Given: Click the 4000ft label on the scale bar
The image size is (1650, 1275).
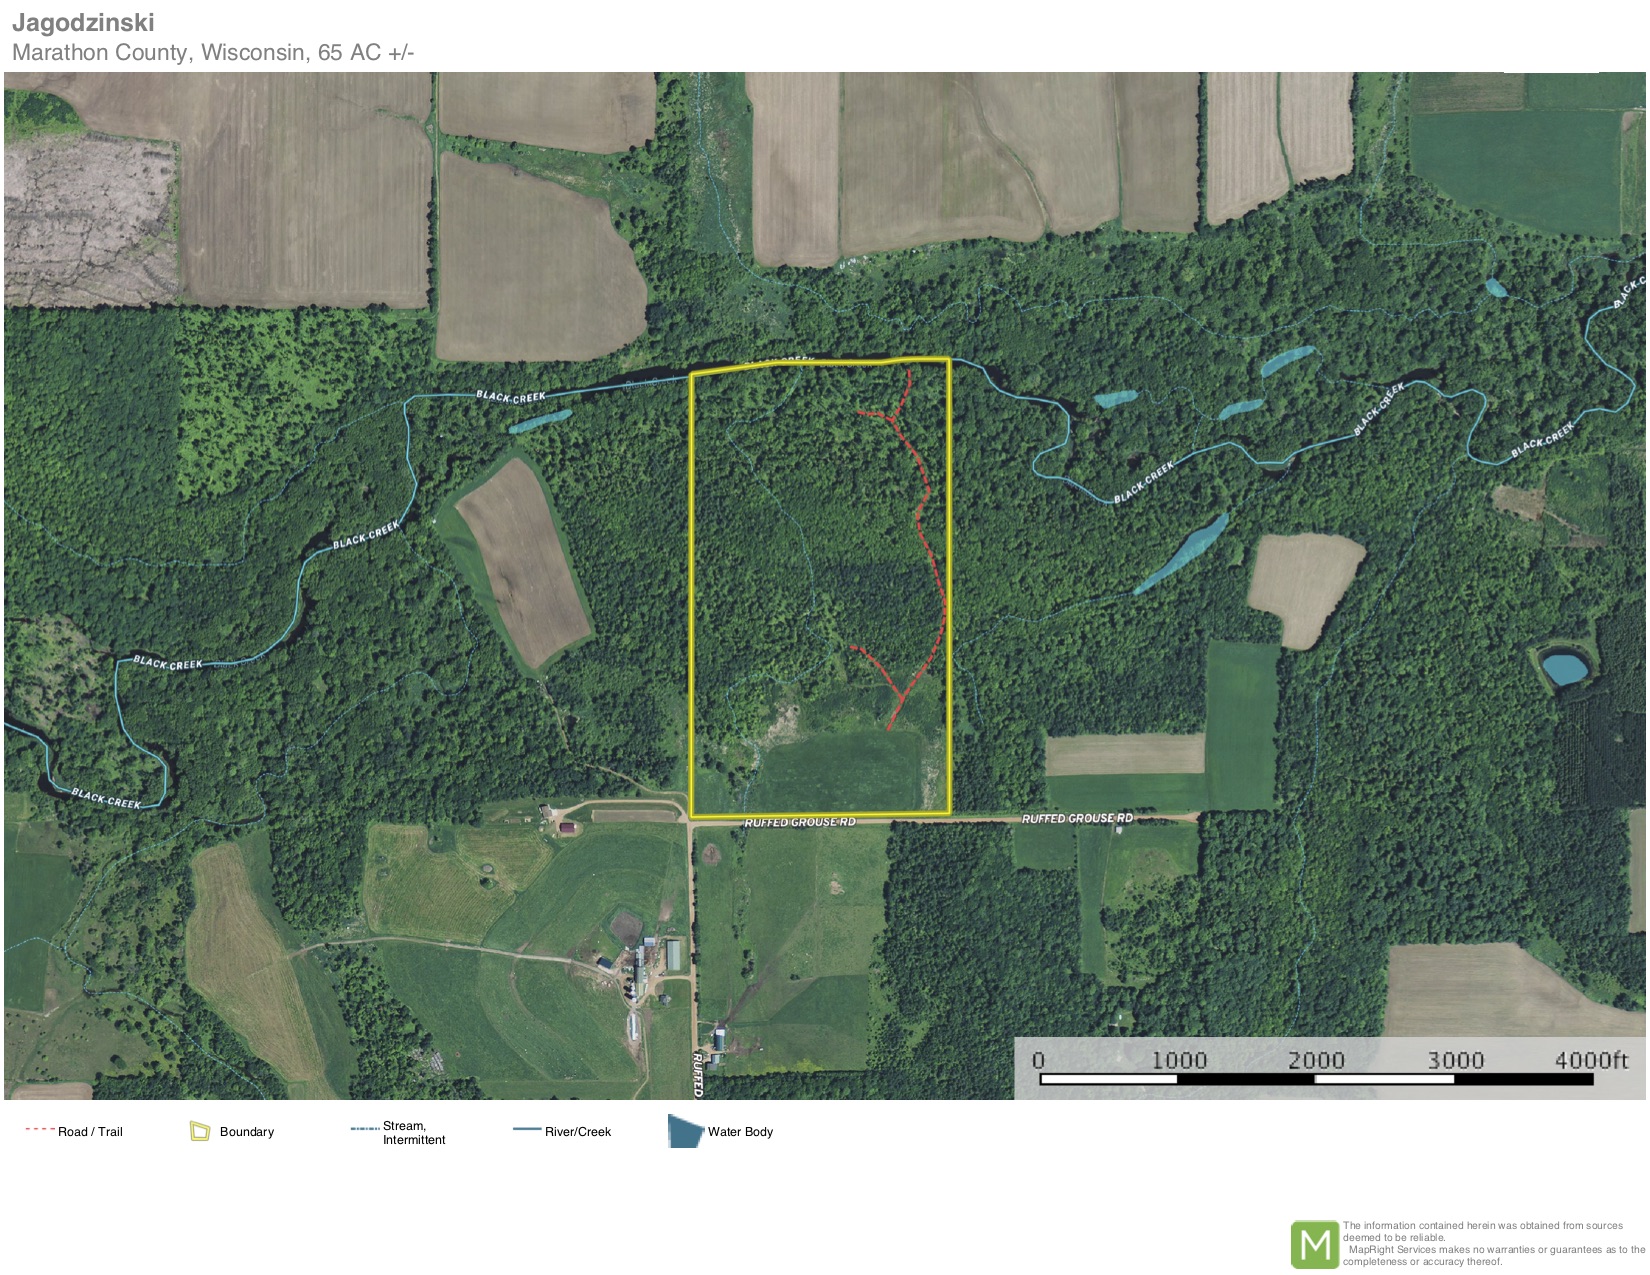Looking at the screenshot, I should [x=1590, y=1060].
